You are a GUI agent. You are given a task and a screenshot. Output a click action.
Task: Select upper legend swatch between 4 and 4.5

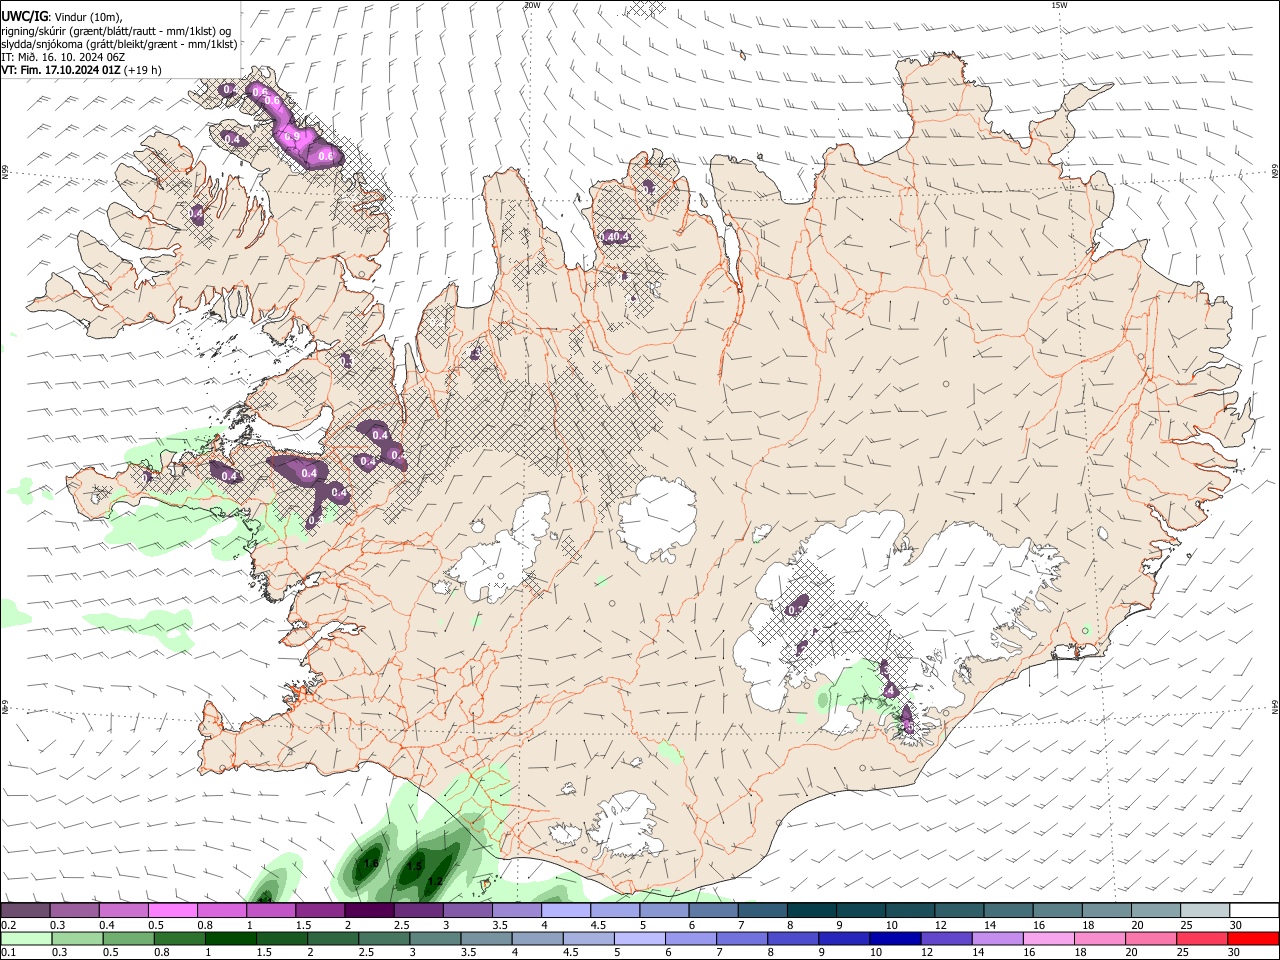pyautogui.click(x=567, y=910)
